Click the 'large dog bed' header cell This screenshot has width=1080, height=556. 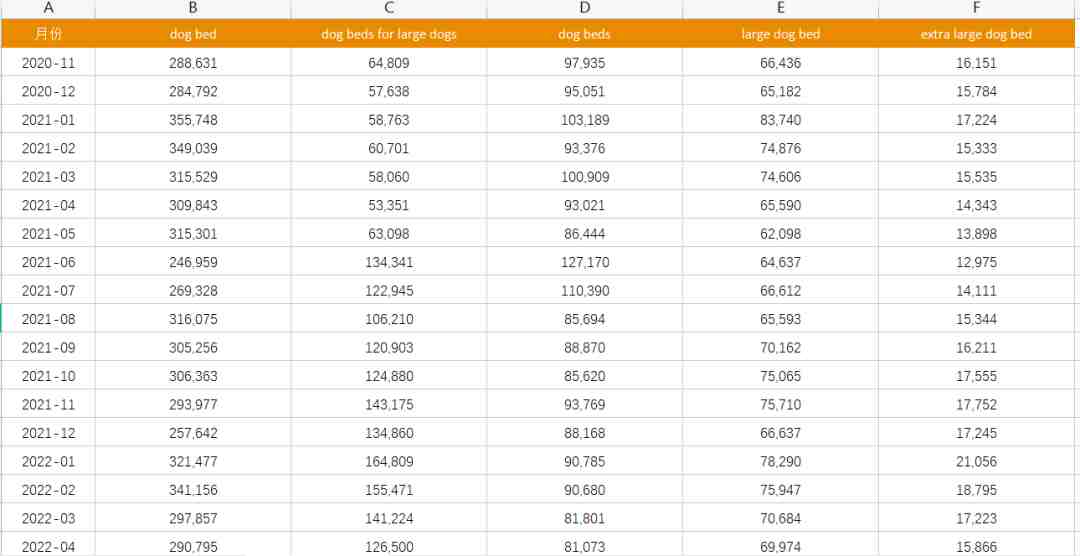780,34
